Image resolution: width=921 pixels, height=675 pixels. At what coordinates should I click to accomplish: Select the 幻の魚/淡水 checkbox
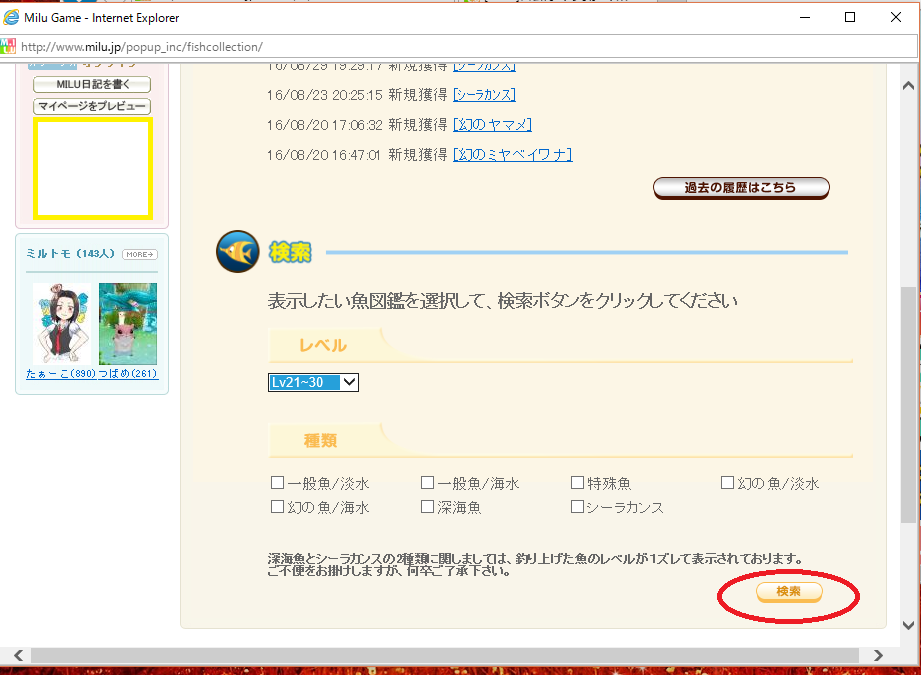pos(728,483)
